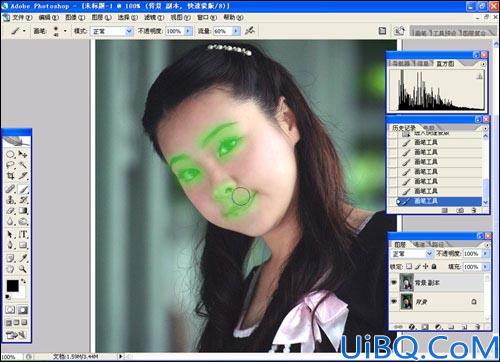This screenshot has height=362, width=500.
Task: Open the 滤镜 (Filter) menu
Action: pos(154,17)
